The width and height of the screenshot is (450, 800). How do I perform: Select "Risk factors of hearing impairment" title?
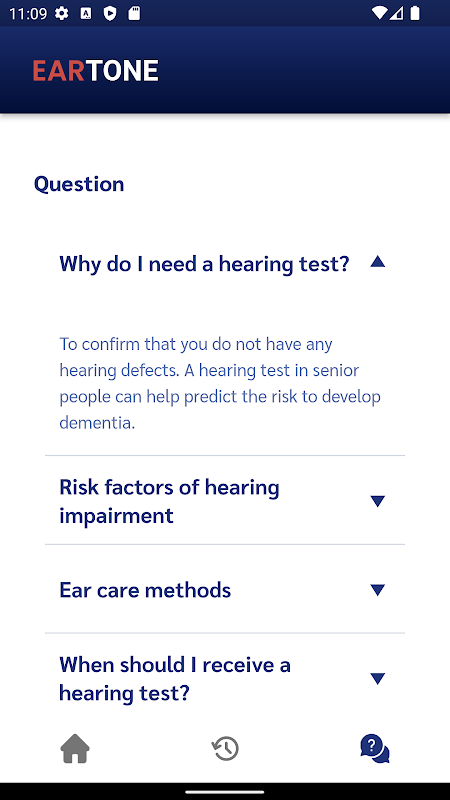coord(169,501)
